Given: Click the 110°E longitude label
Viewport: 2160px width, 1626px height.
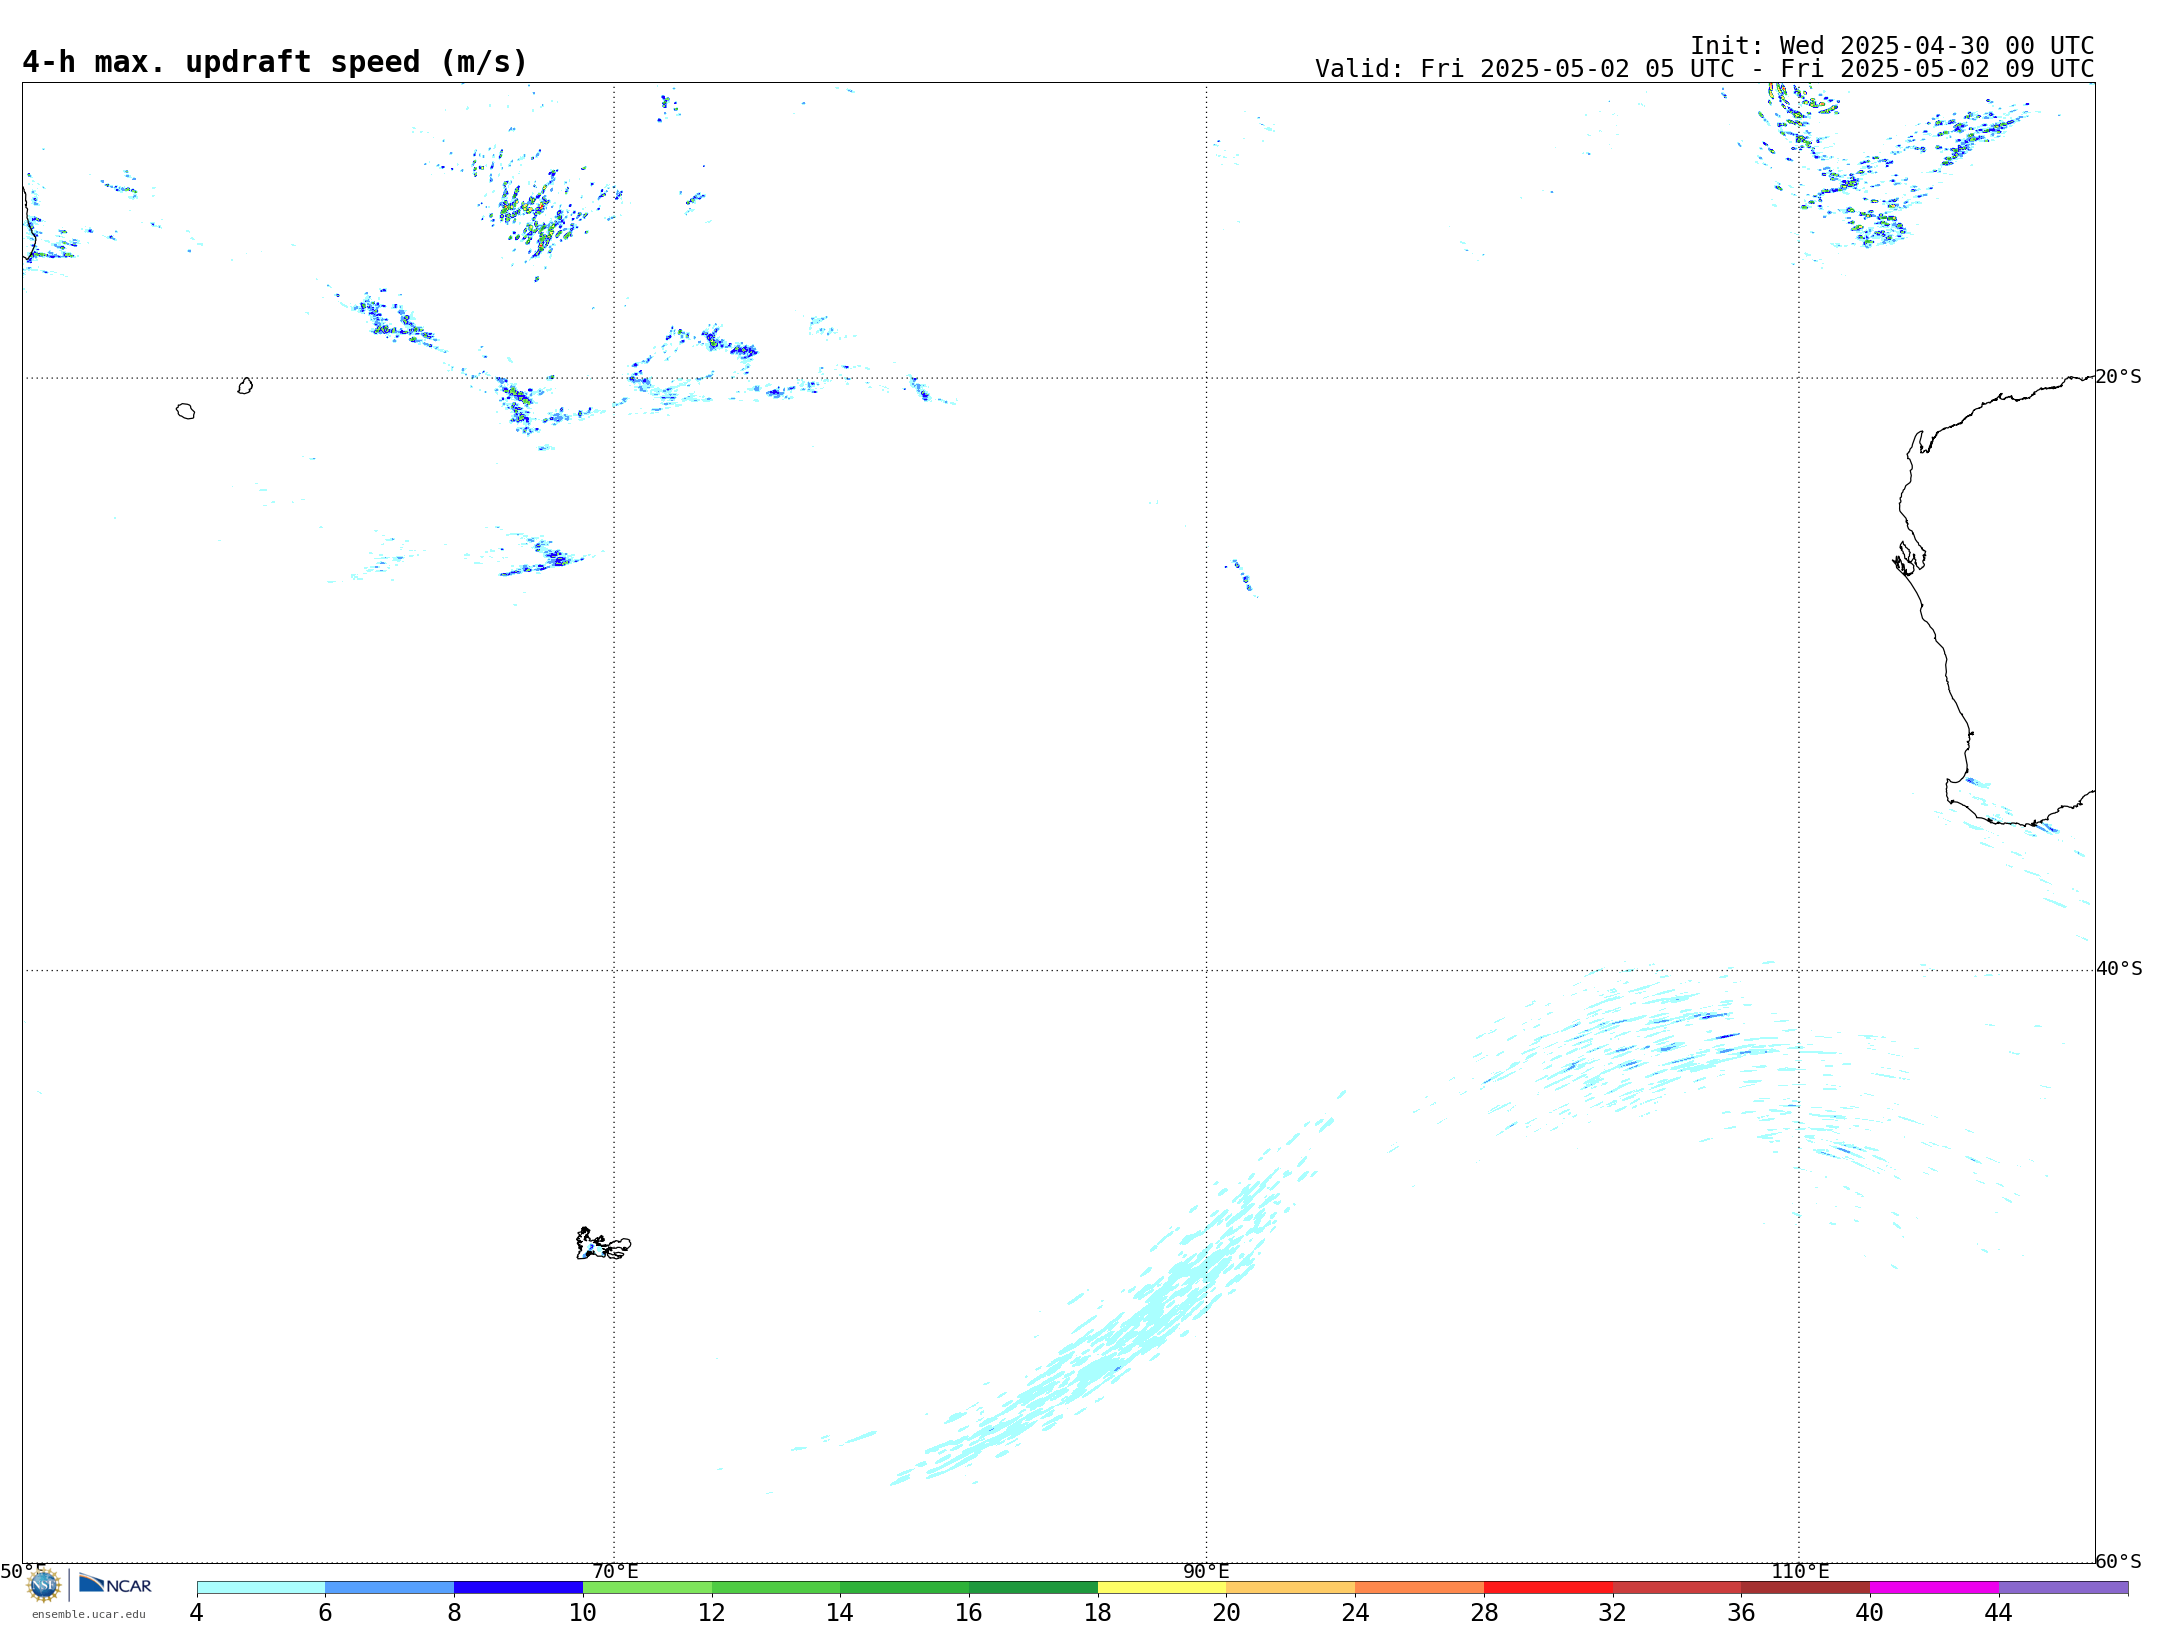Looking at the screenshot, I should (1800, 1572).
